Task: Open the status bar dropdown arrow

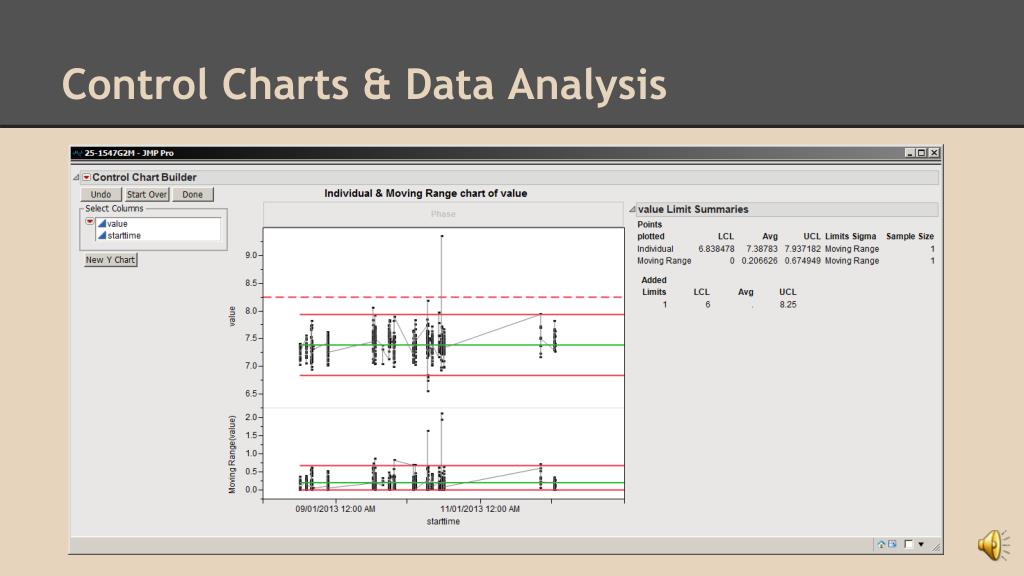Action: [920, 544]
